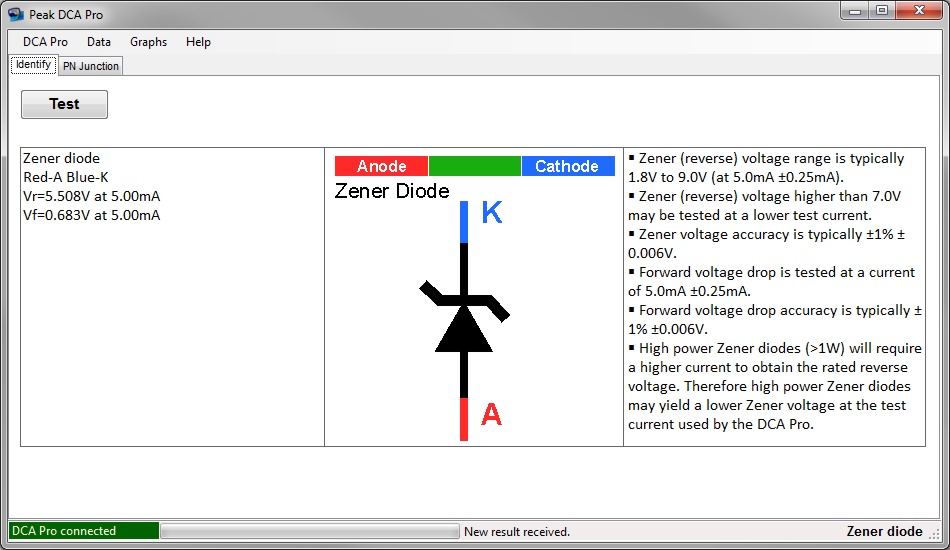950x550 pixels.
Task: Click the forward voltage drop current note
Action: 771,282
